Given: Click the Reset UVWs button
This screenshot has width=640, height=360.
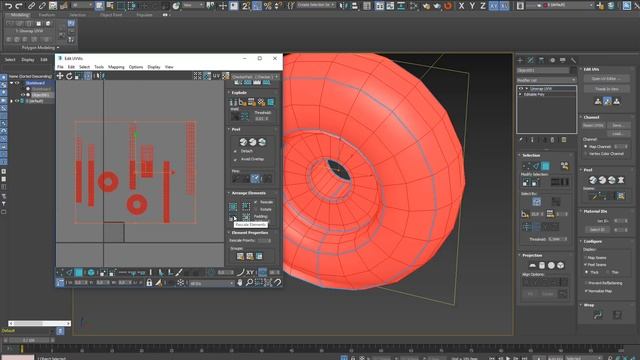Looking at the screenshot, I should [593, 125].
